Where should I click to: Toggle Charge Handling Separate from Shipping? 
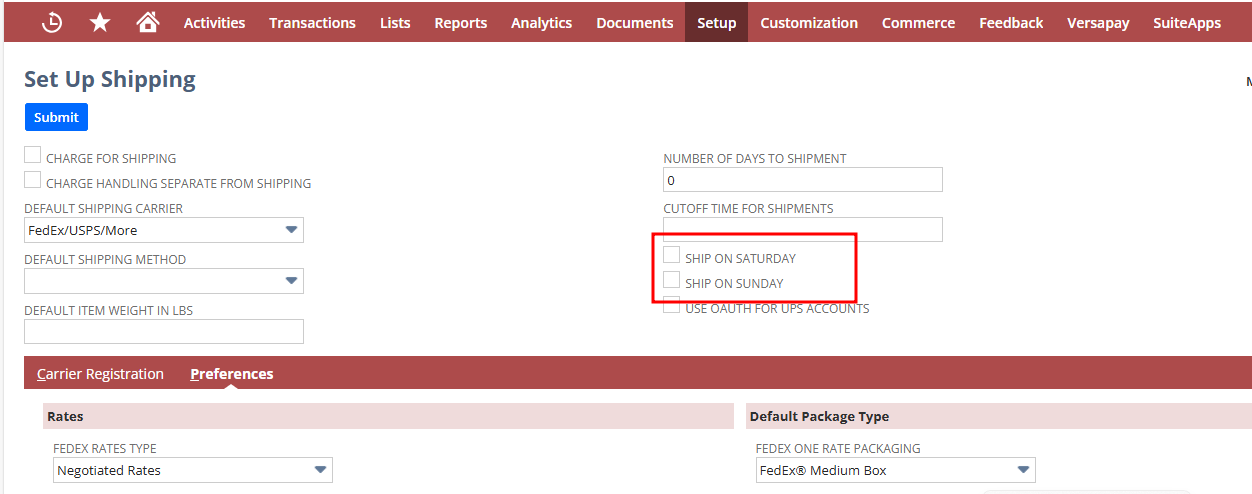[33, 181]
